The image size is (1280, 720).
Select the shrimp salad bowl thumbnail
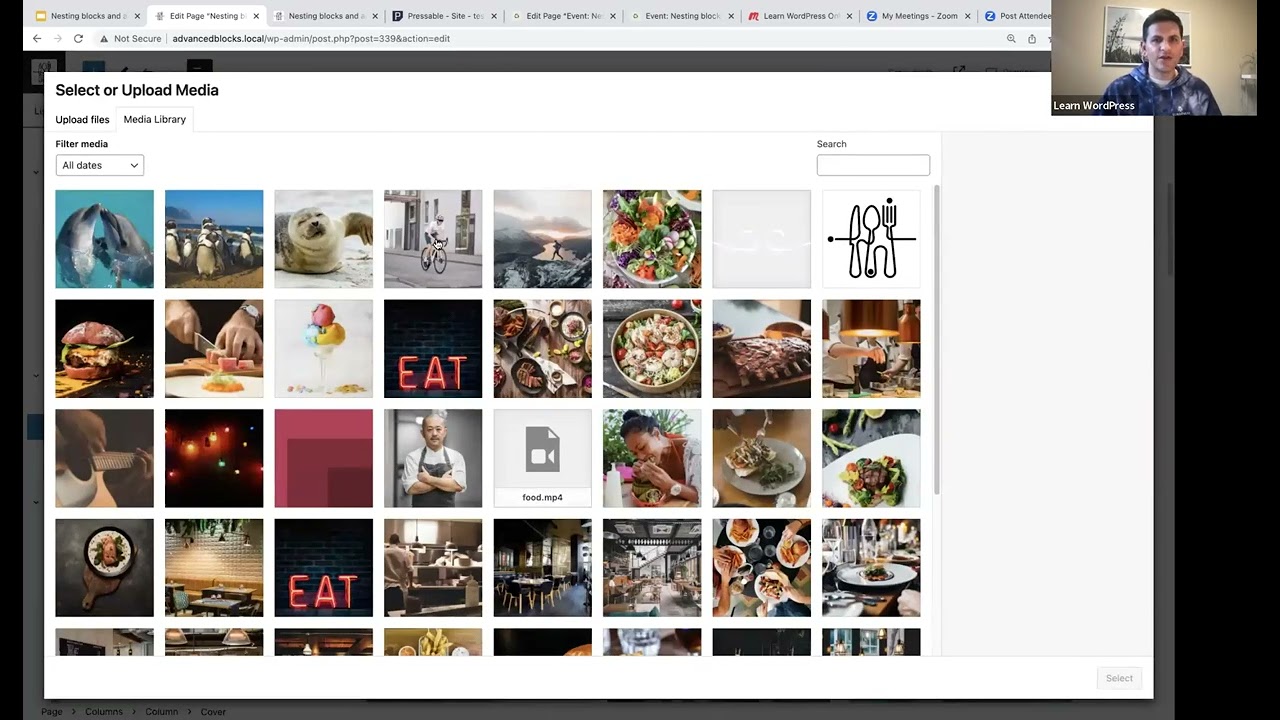[x=652, y=349]
